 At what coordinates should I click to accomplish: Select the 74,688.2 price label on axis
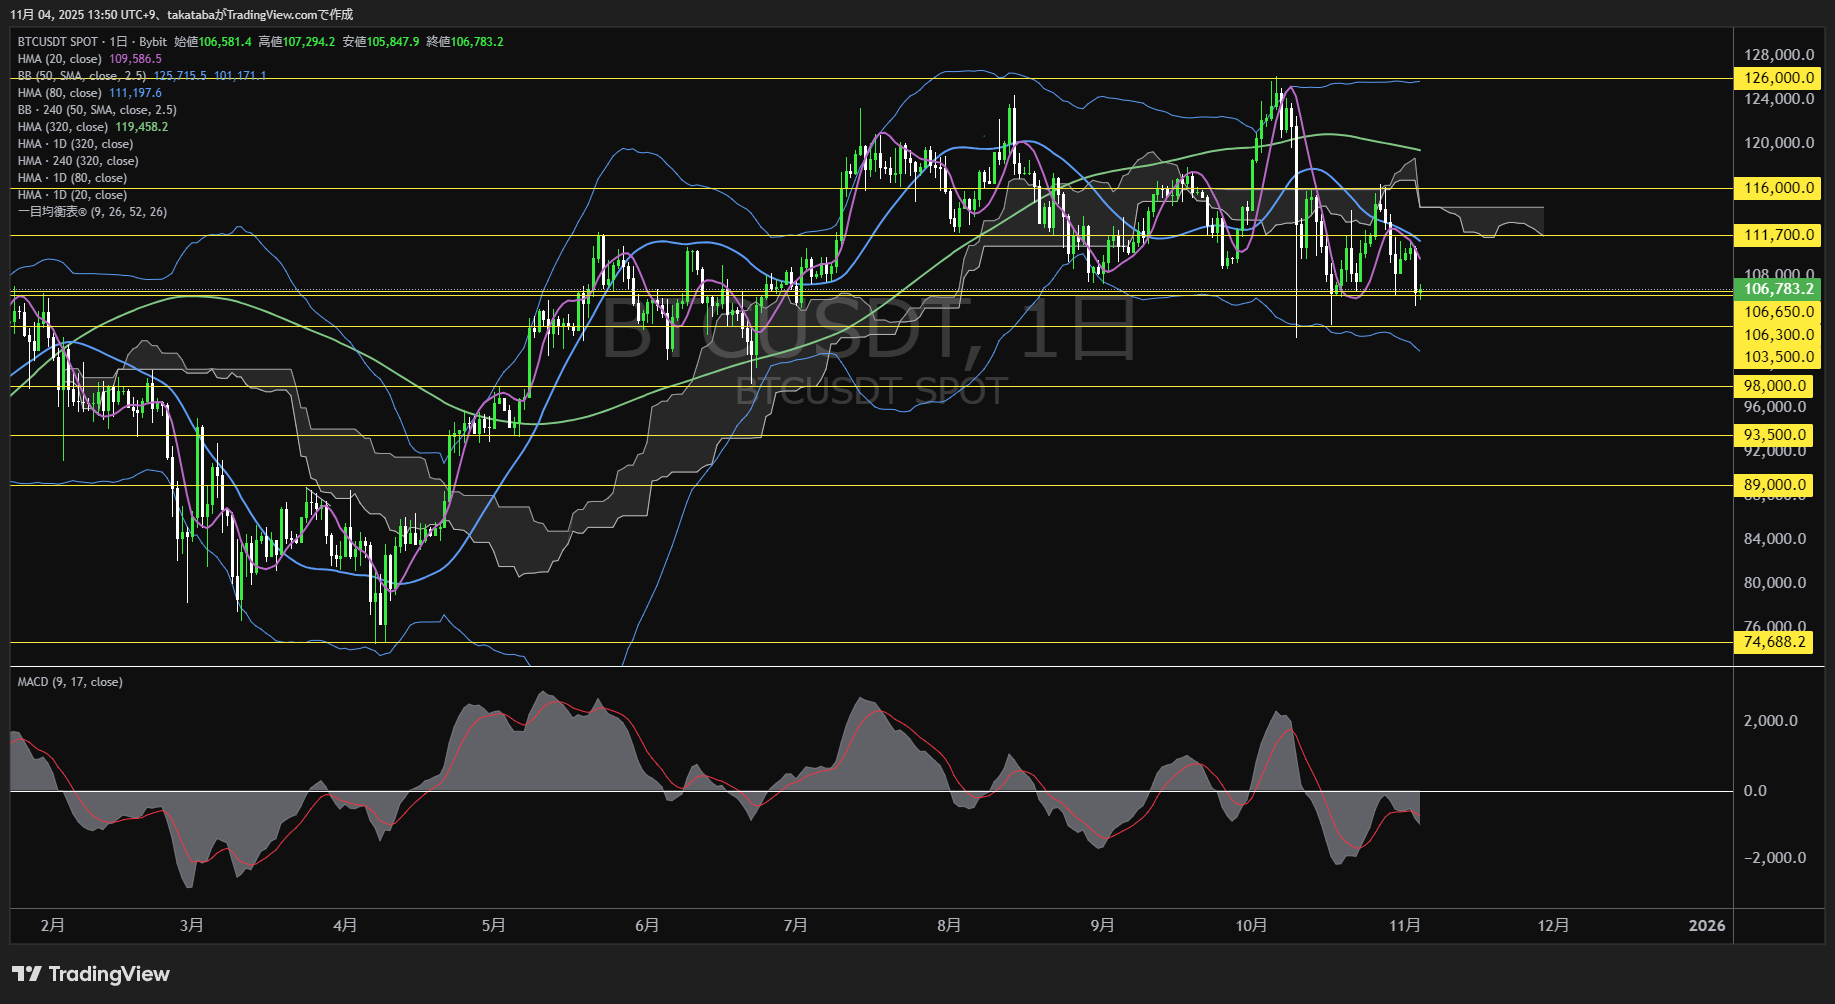pyautogui.click(x=1775, y=642)
